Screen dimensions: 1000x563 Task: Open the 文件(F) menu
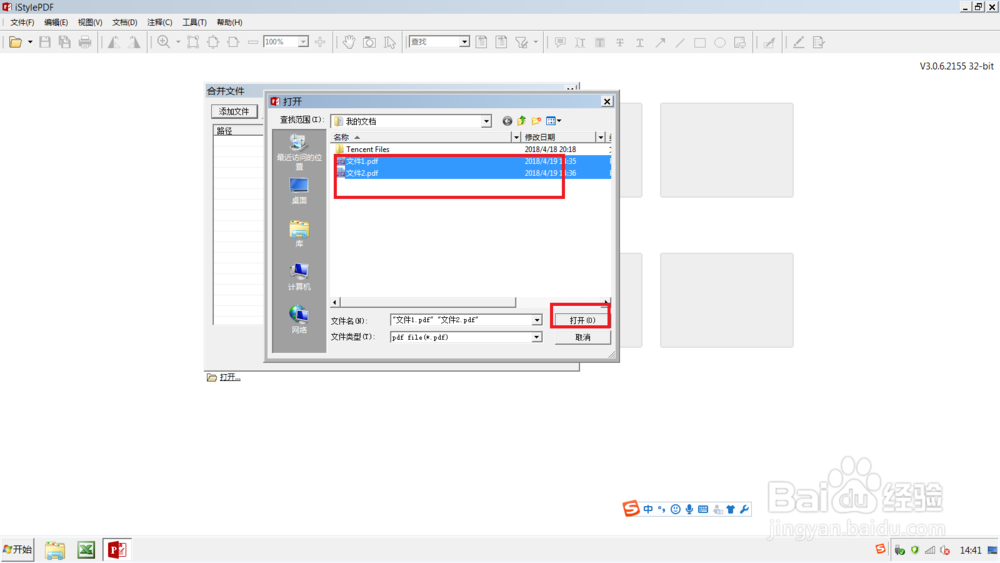pos(22,22)
